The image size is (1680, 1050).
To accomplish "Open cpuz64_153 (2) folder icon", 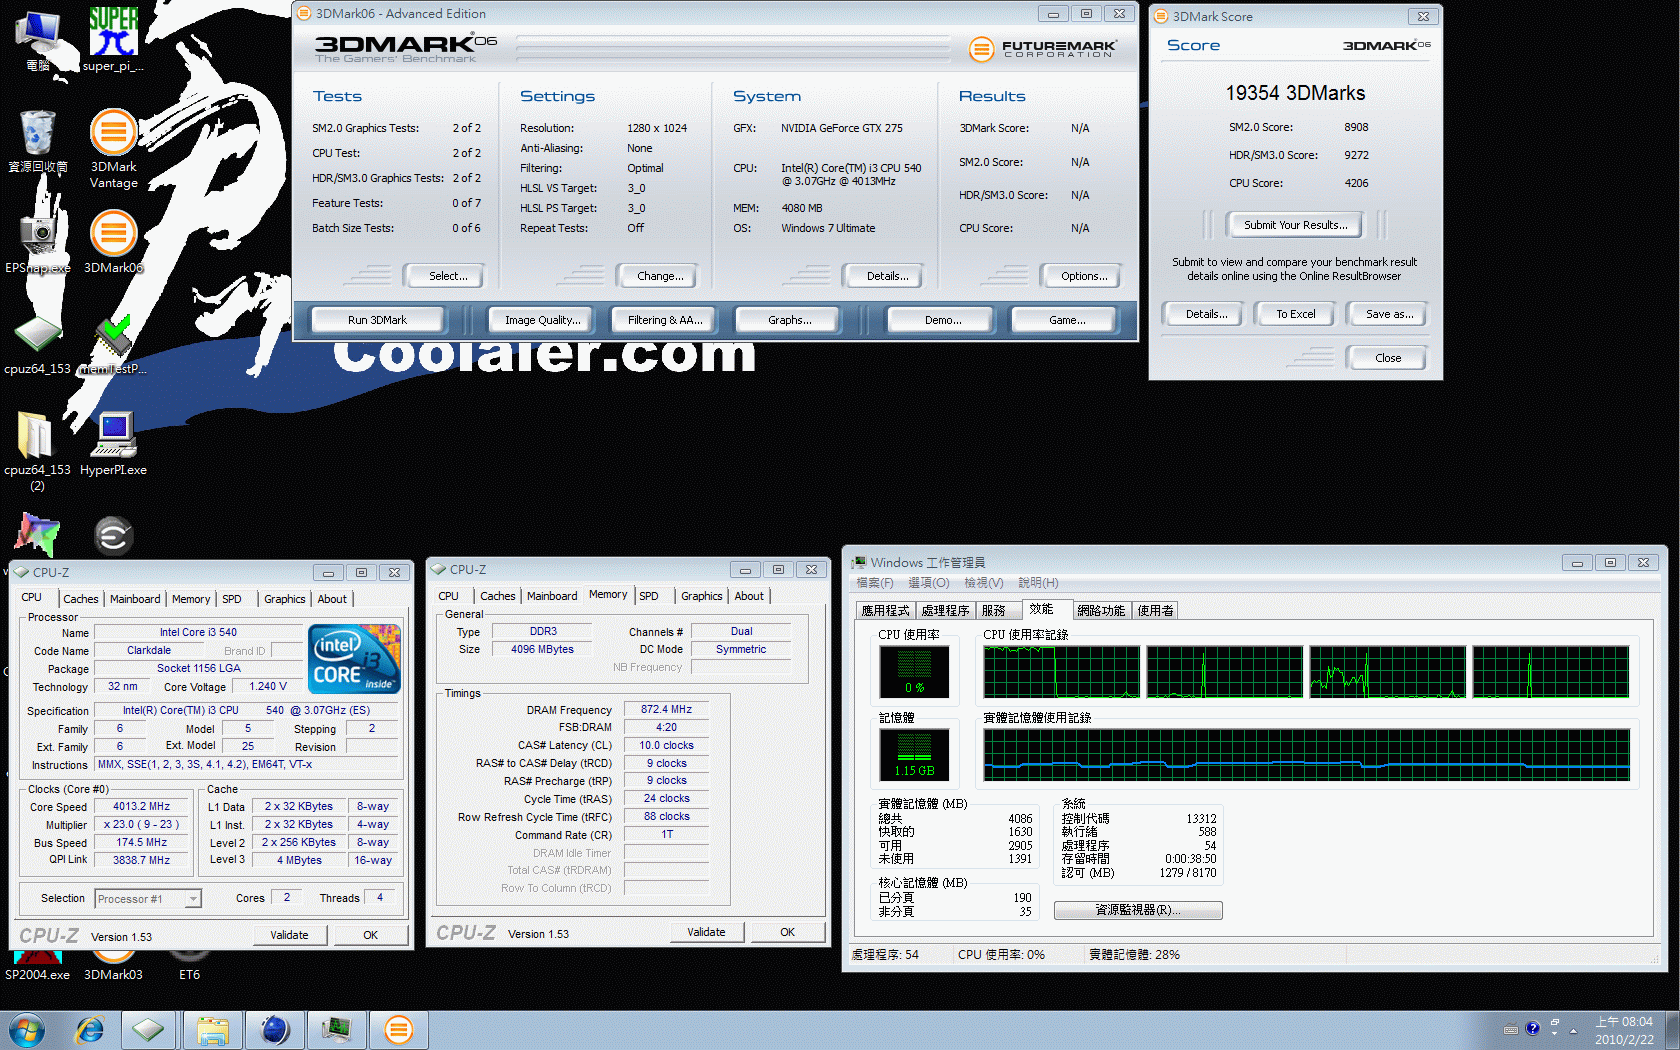I will click(x=38, y=450).
